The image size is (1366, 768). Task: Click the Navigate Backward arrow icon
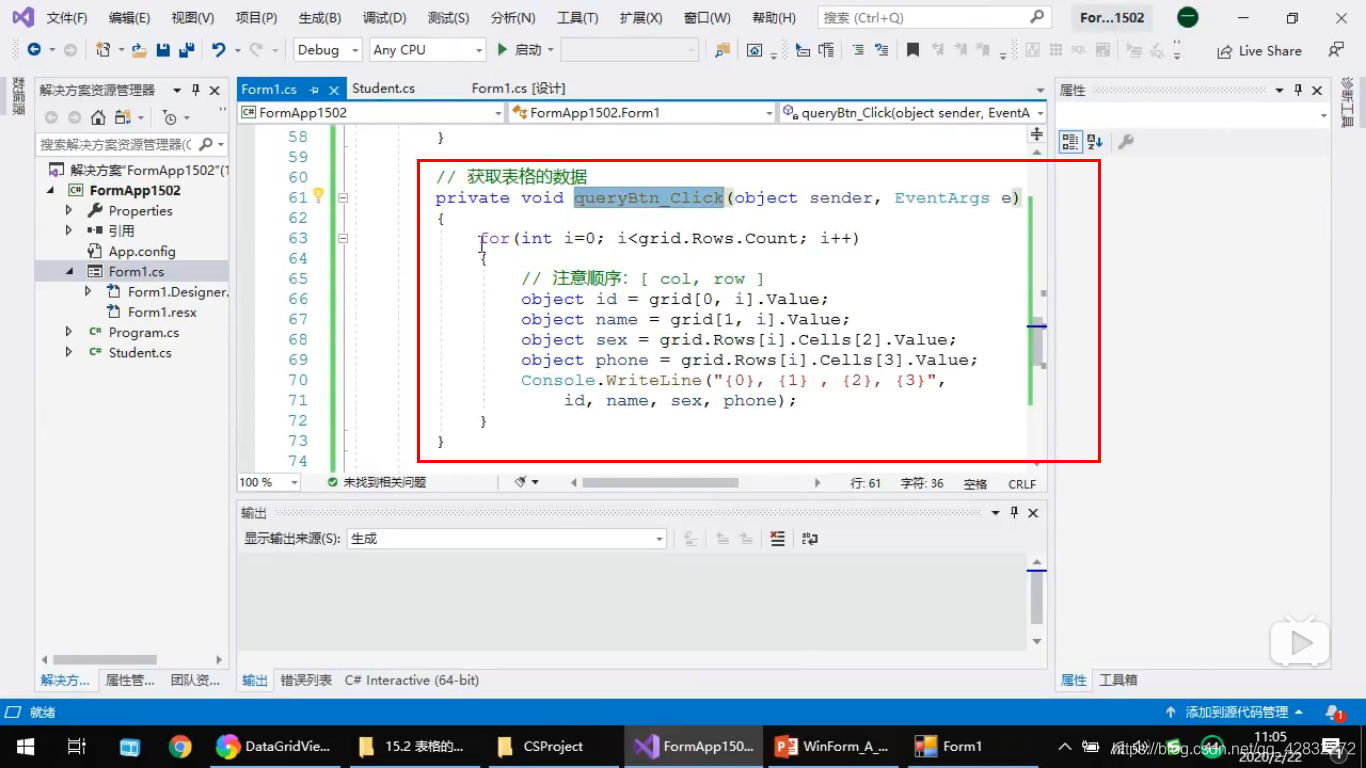pyautogui.click(x=34, y=50)
